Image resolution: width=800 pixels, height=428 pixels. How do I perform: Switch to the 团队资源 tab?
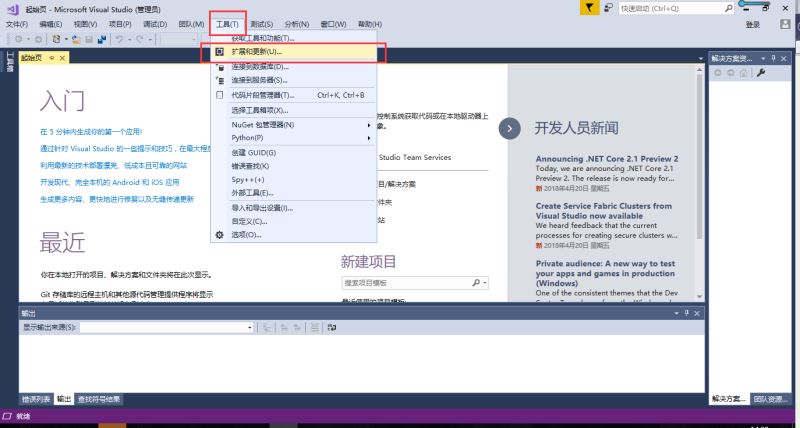(x=770, y=399)
